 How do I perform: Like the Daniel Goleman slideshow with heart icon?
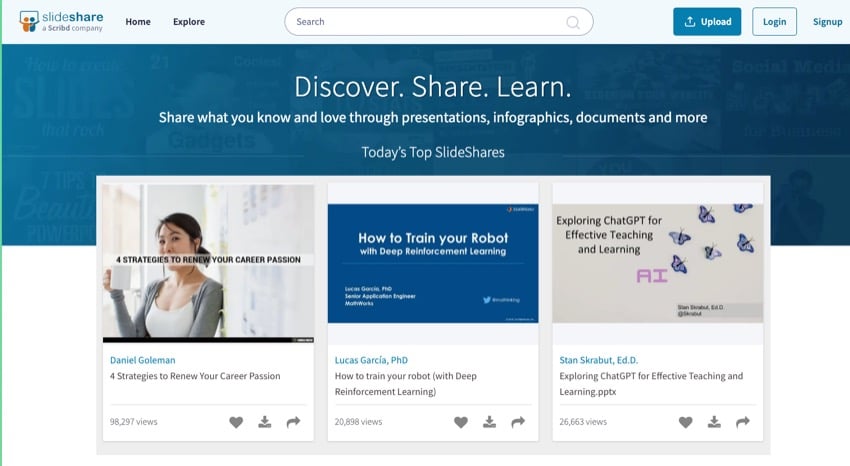click(236, 422)
